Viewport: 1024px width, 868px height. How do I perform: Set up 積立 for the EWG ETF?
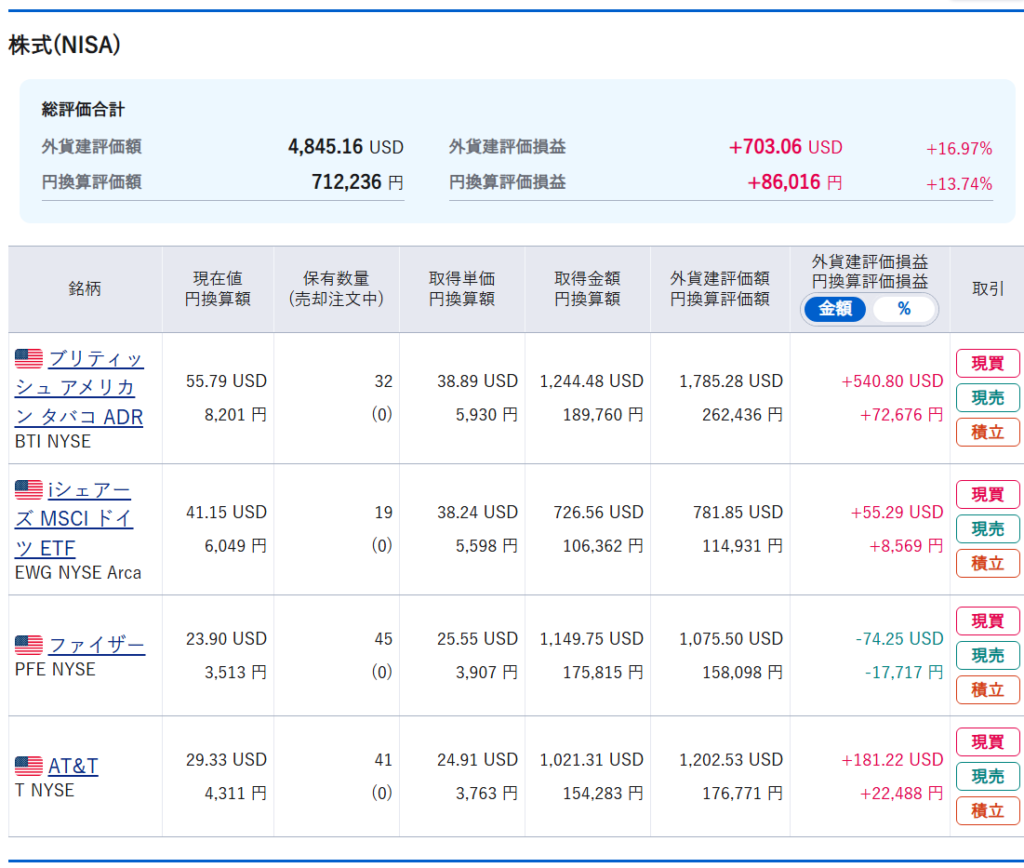[987, 563]
